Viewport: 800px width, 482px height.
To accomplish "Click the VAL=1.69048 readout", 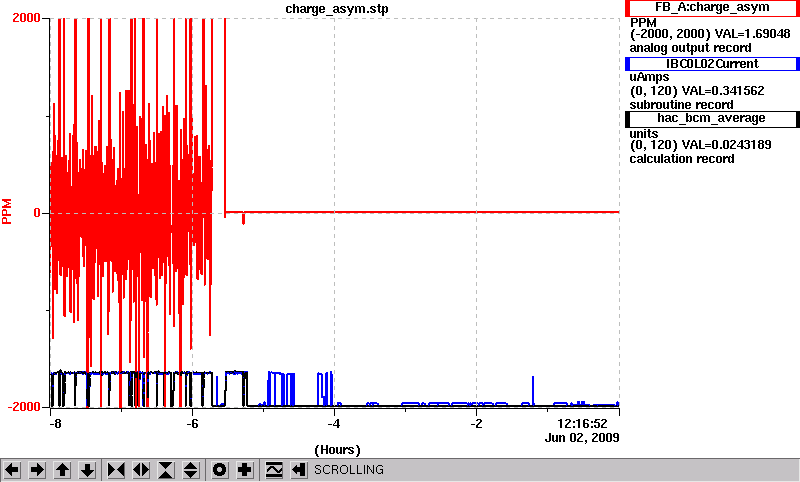I will click(x=753, y=34).
